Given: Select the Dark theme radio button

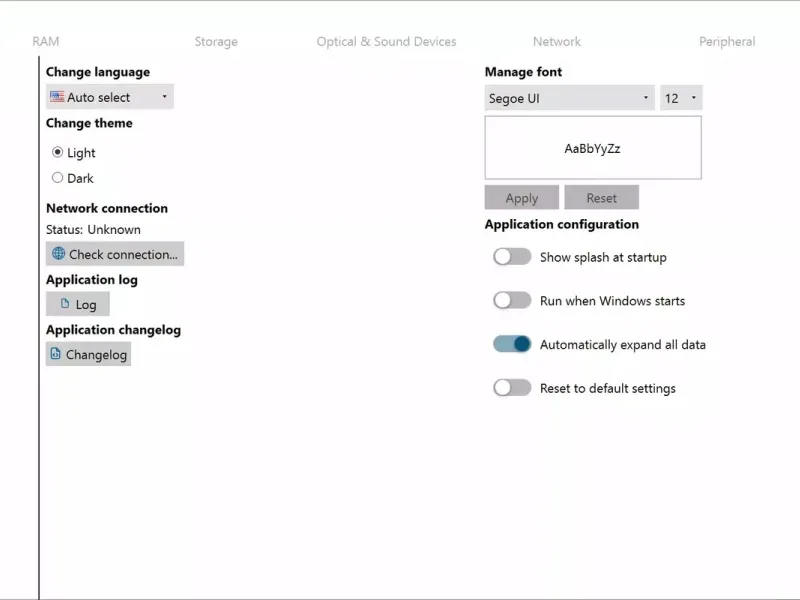Looking at the screenshot, I should coord(57,178).
